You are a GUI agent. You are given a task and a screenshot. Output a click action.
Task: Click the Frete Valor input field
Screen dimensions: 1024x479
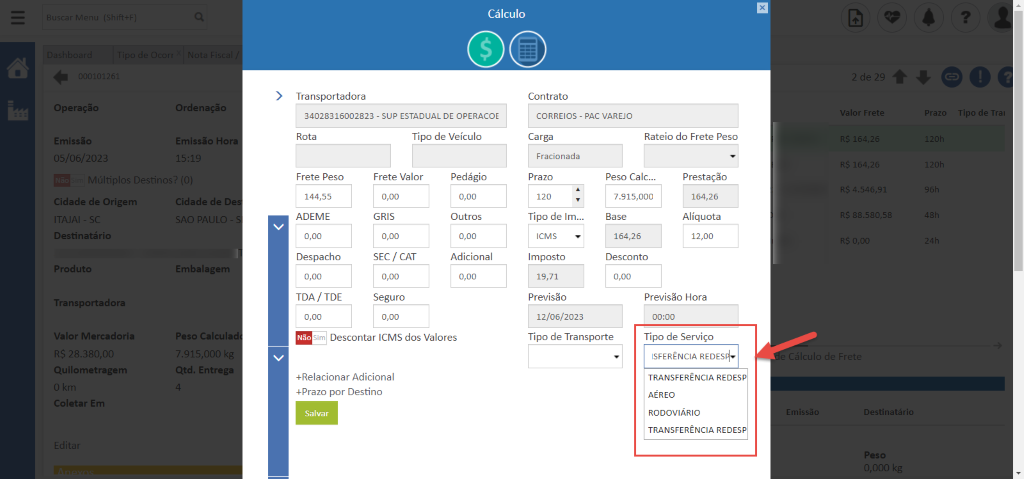(401, 196)
